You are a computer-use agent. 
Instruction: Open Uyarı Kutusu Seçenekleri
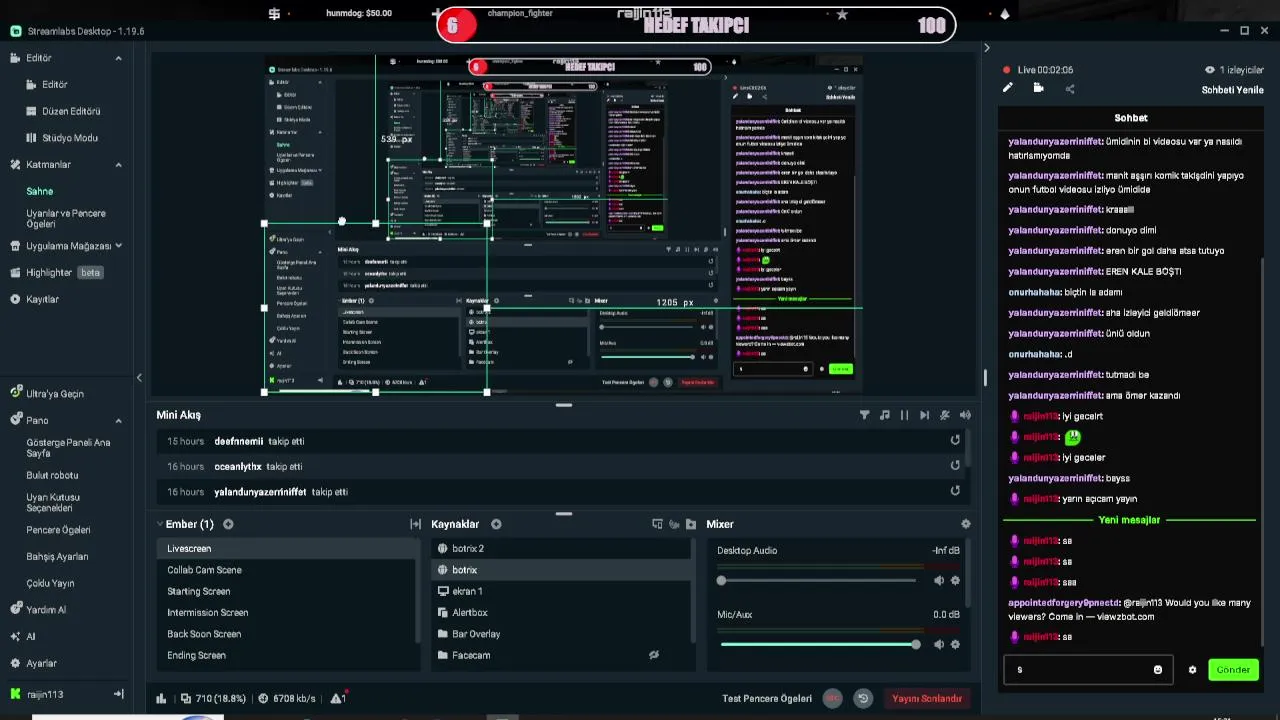pos(53,502)
